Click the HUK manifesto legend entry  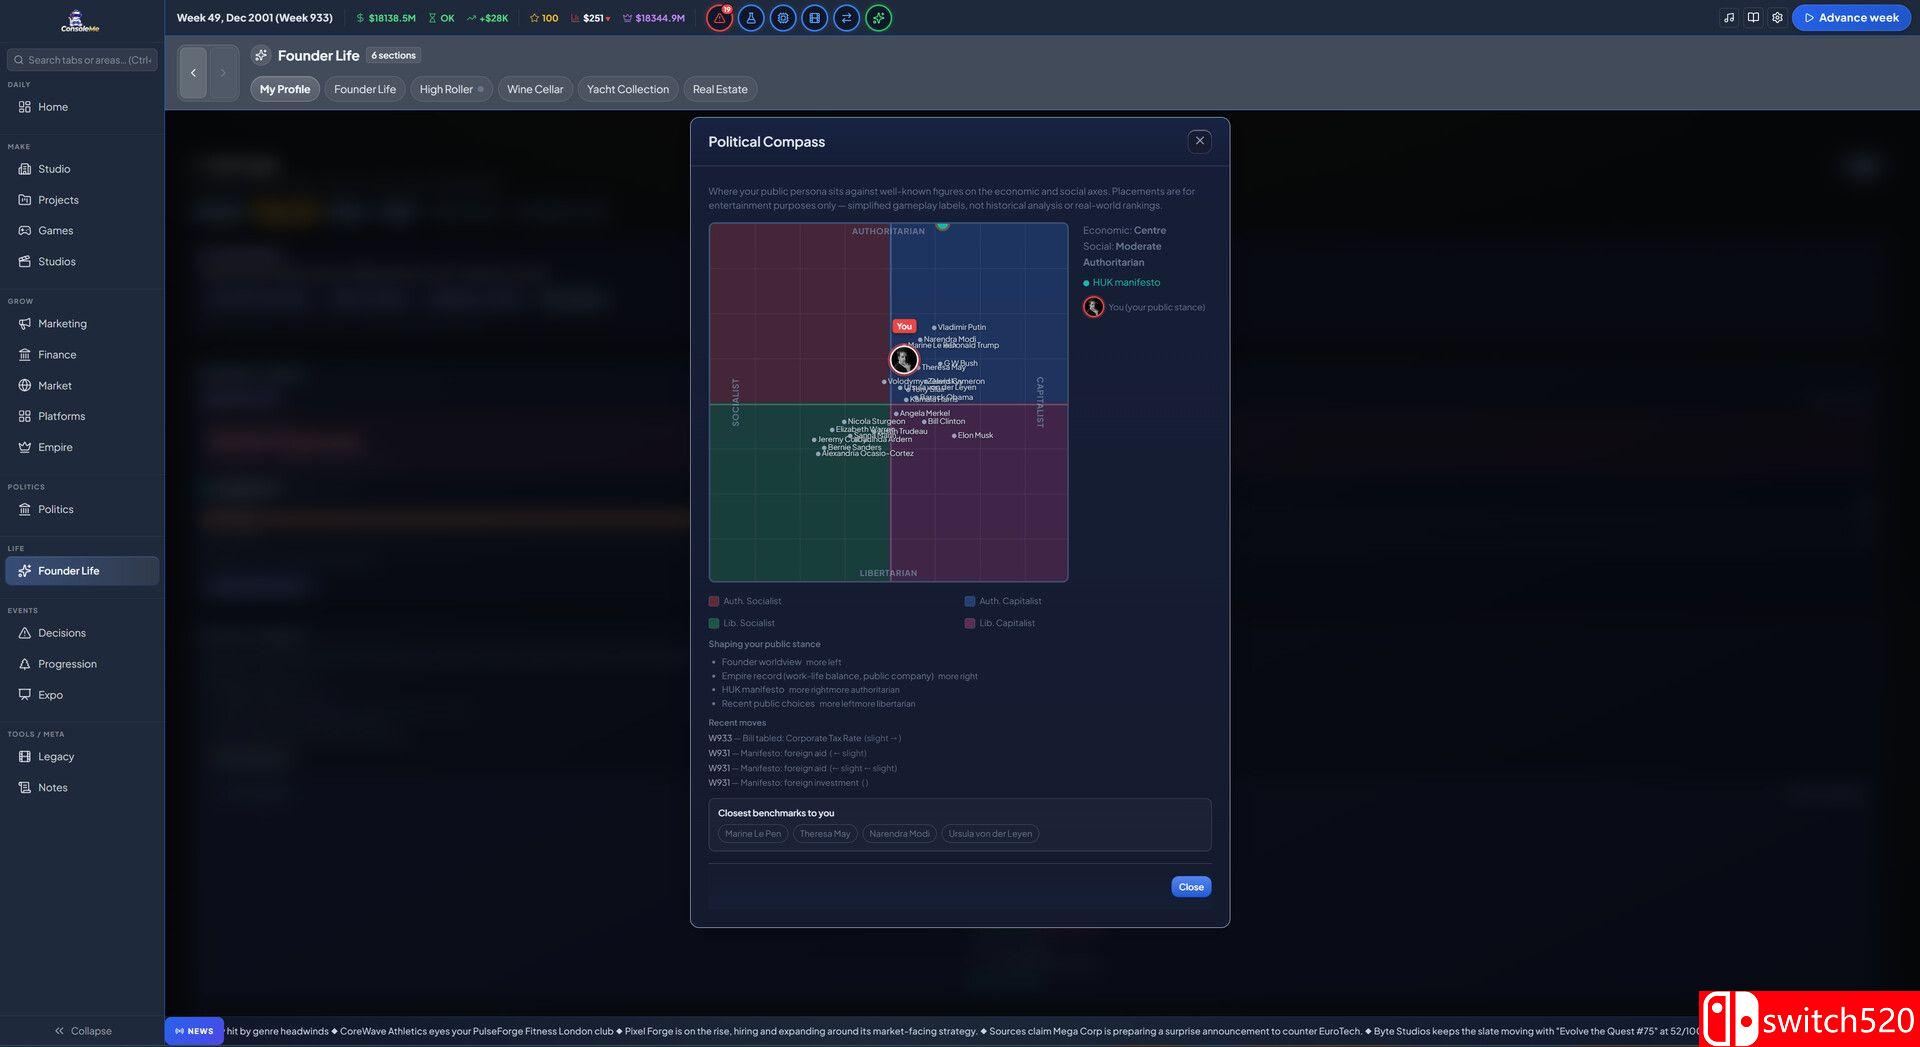pyautogui.click(x=1122, y=283)
